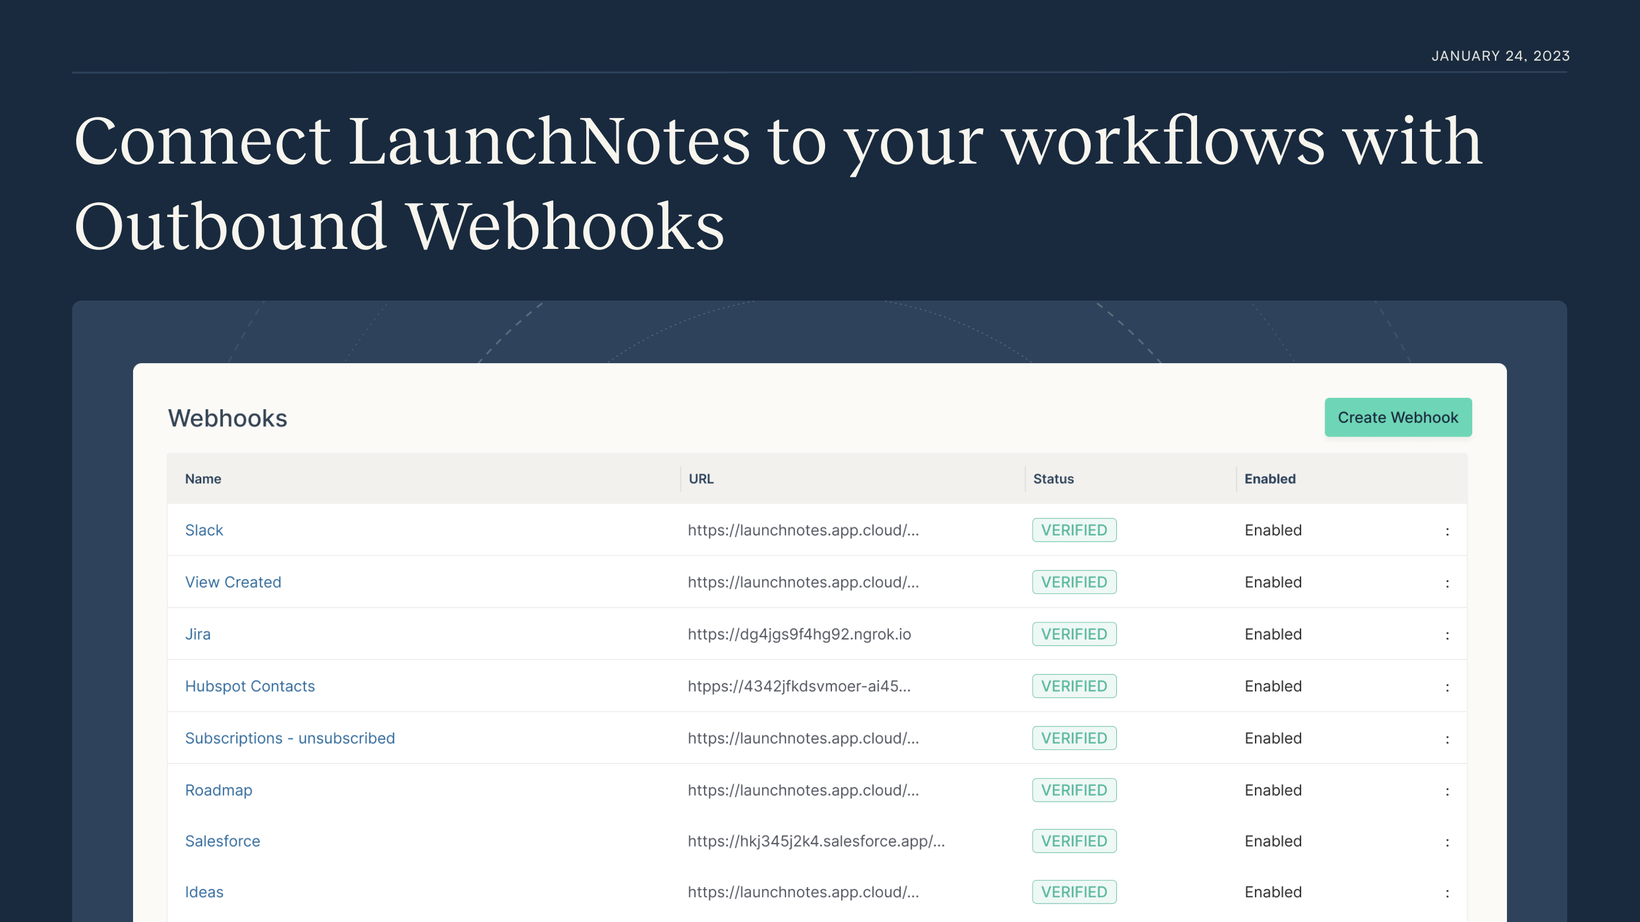Image resolution: width=1640 pixels, height=922 pixels.
Task: Click the launchnotes URL in Roadmap row
Action: [803, 790]
